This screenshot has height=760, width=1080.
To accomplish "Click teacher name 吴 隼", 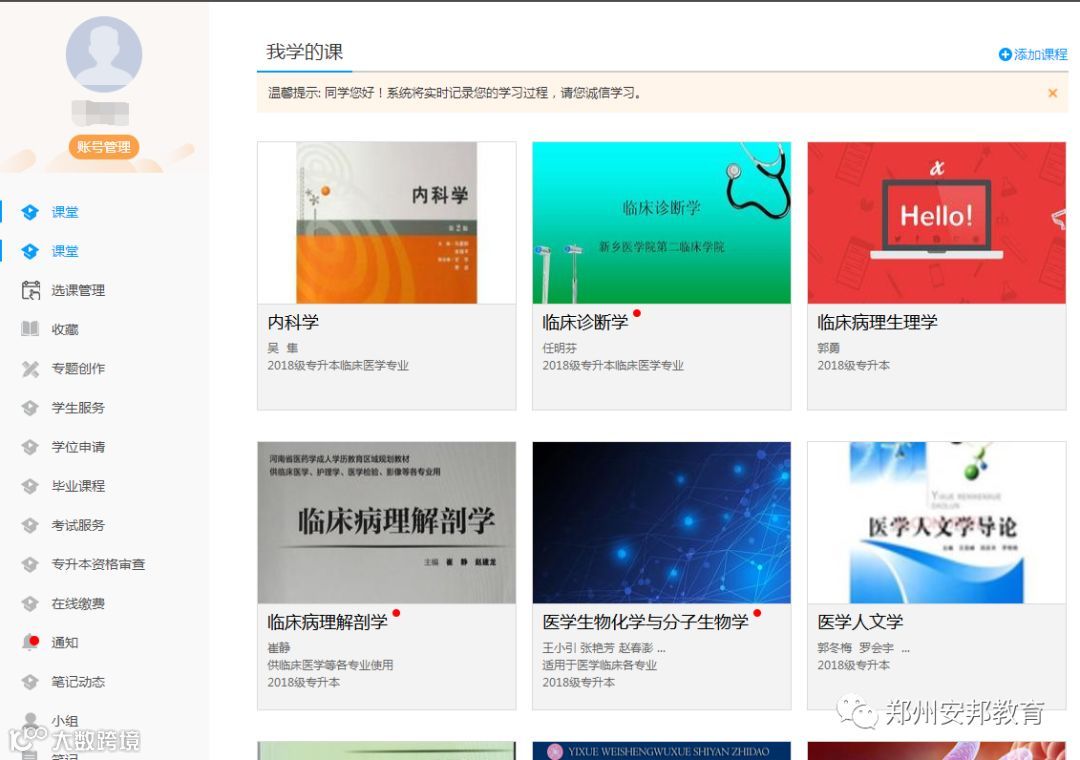I will pyautogui.click(x=282, y=348).
